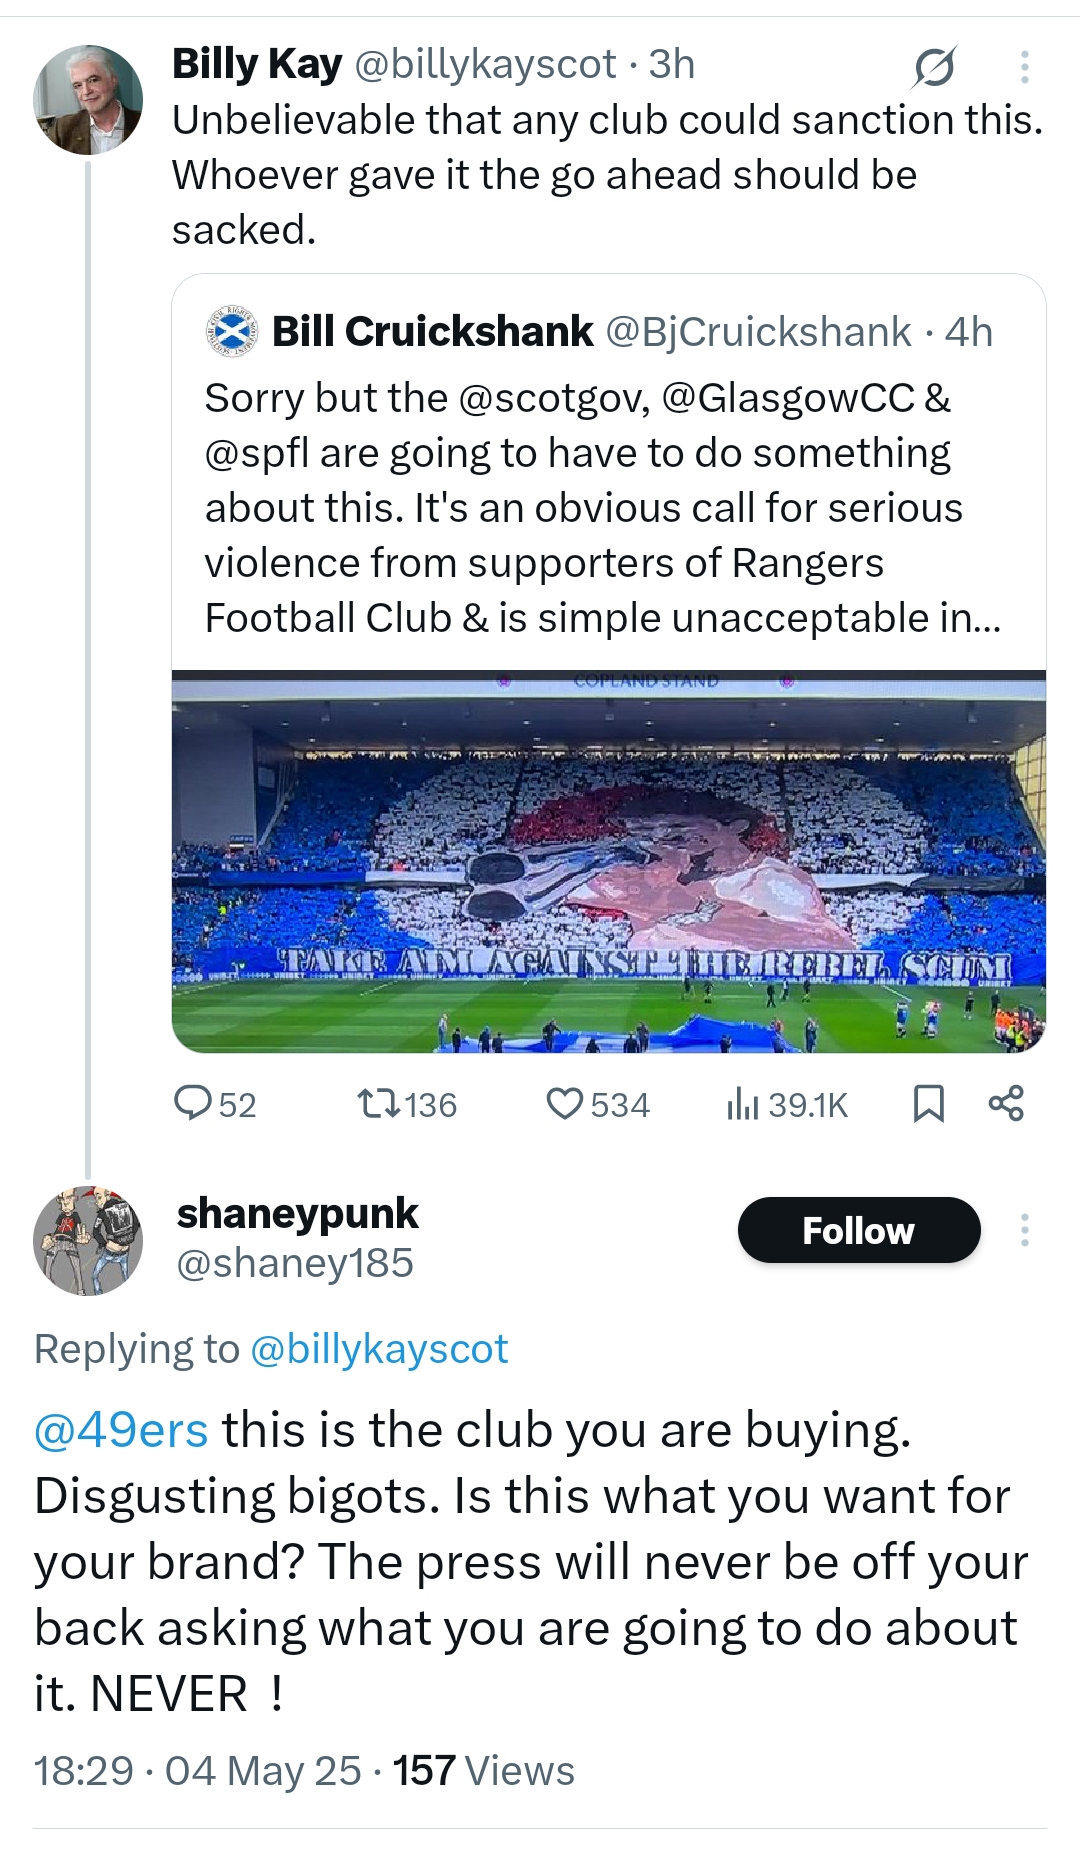The image size is (1080, 1865).
Task: Share the tweet via share icon
Action: 1006,1103
